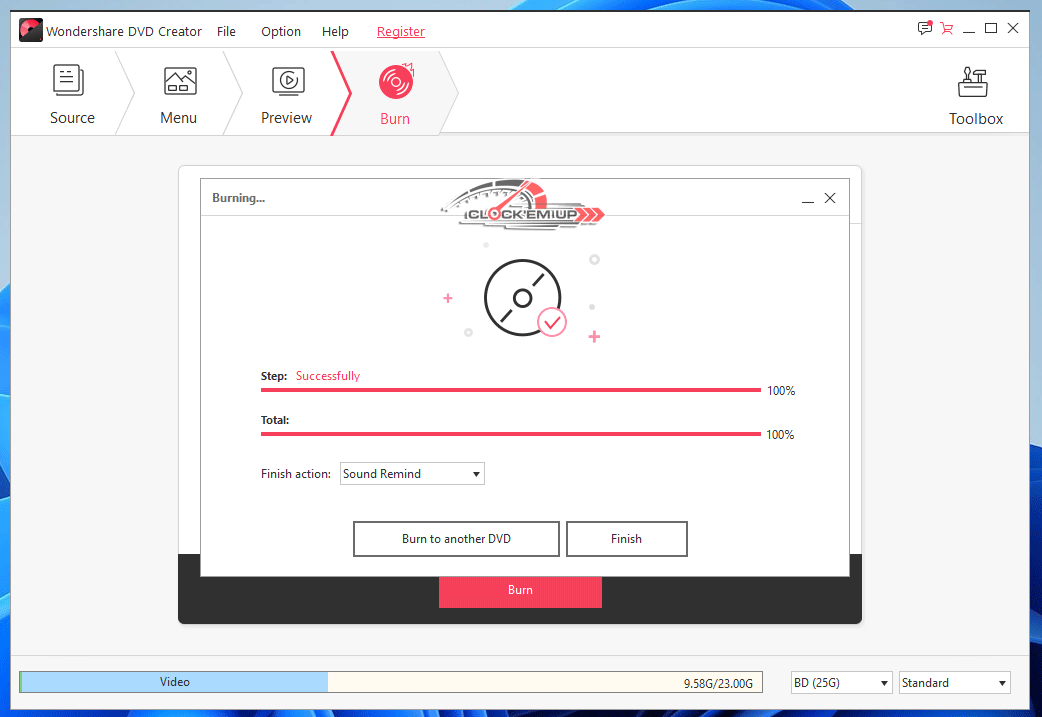Select the Burn disc icon
1042x717 pixels.
coord(396,81)
